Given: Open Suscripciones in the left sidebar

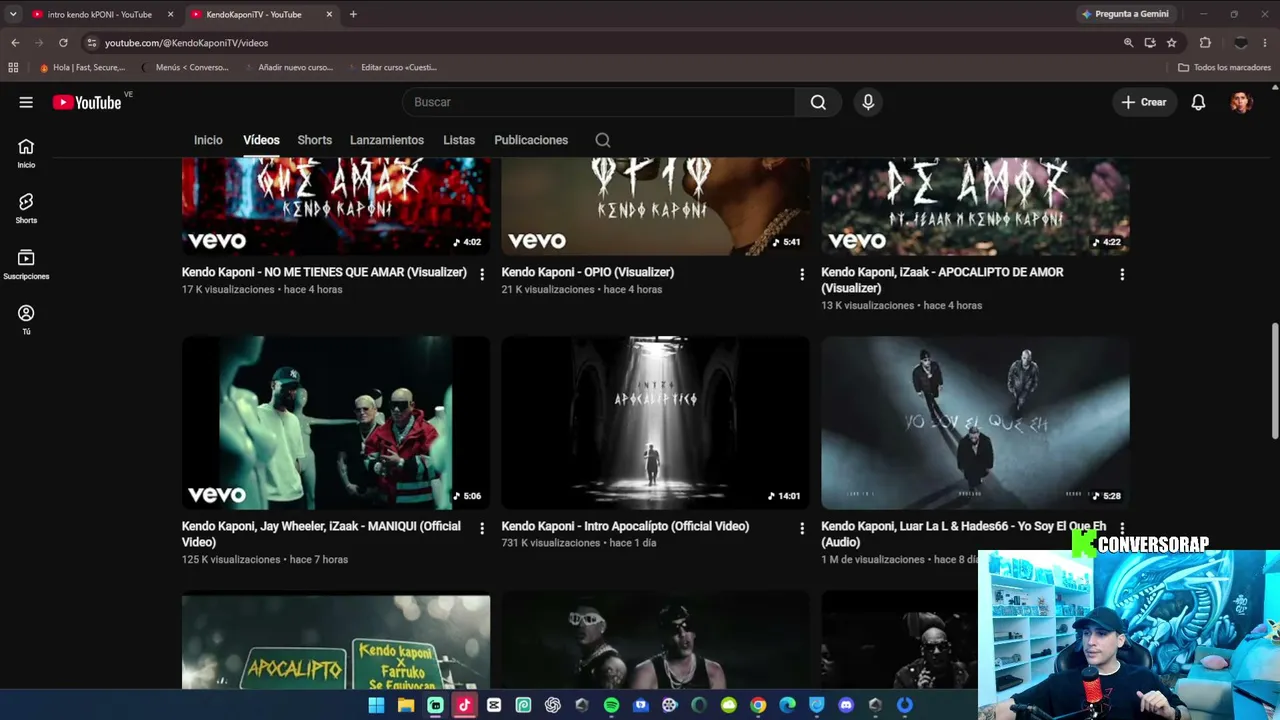Looking at the screenshot, I should tap(26, 264).
